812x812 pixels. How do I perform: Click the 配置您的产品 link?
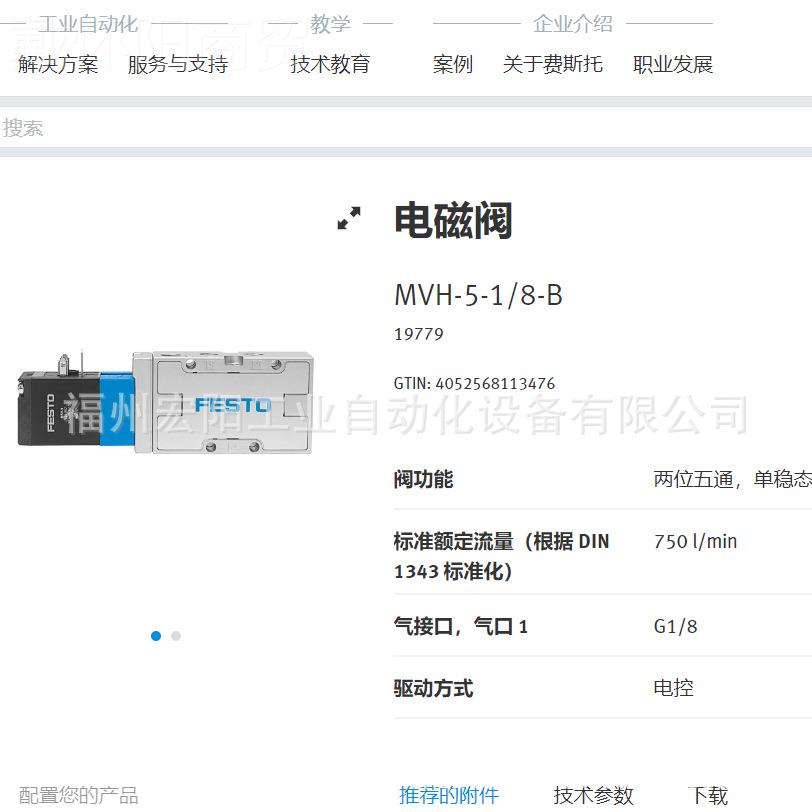point(79,795)
